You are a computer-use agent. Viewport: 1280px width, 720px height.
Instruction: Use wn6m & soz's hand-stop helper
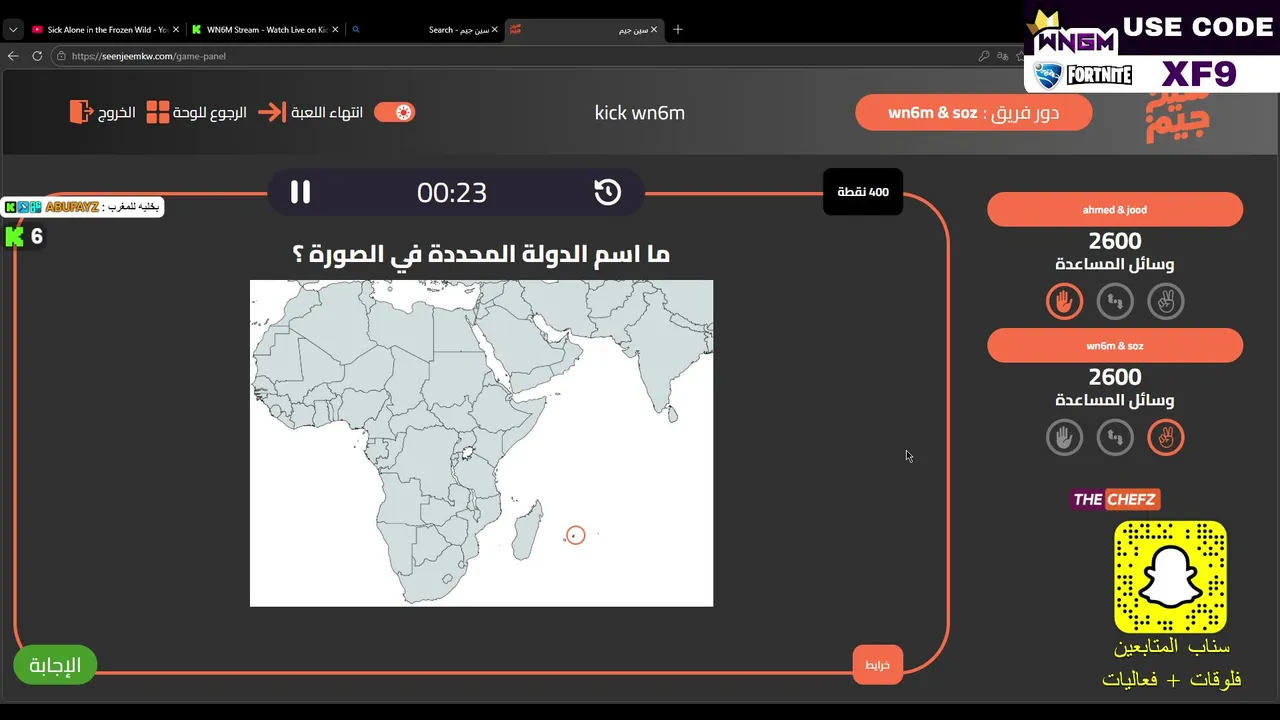pyautogui.click(x=1064, y=437)
